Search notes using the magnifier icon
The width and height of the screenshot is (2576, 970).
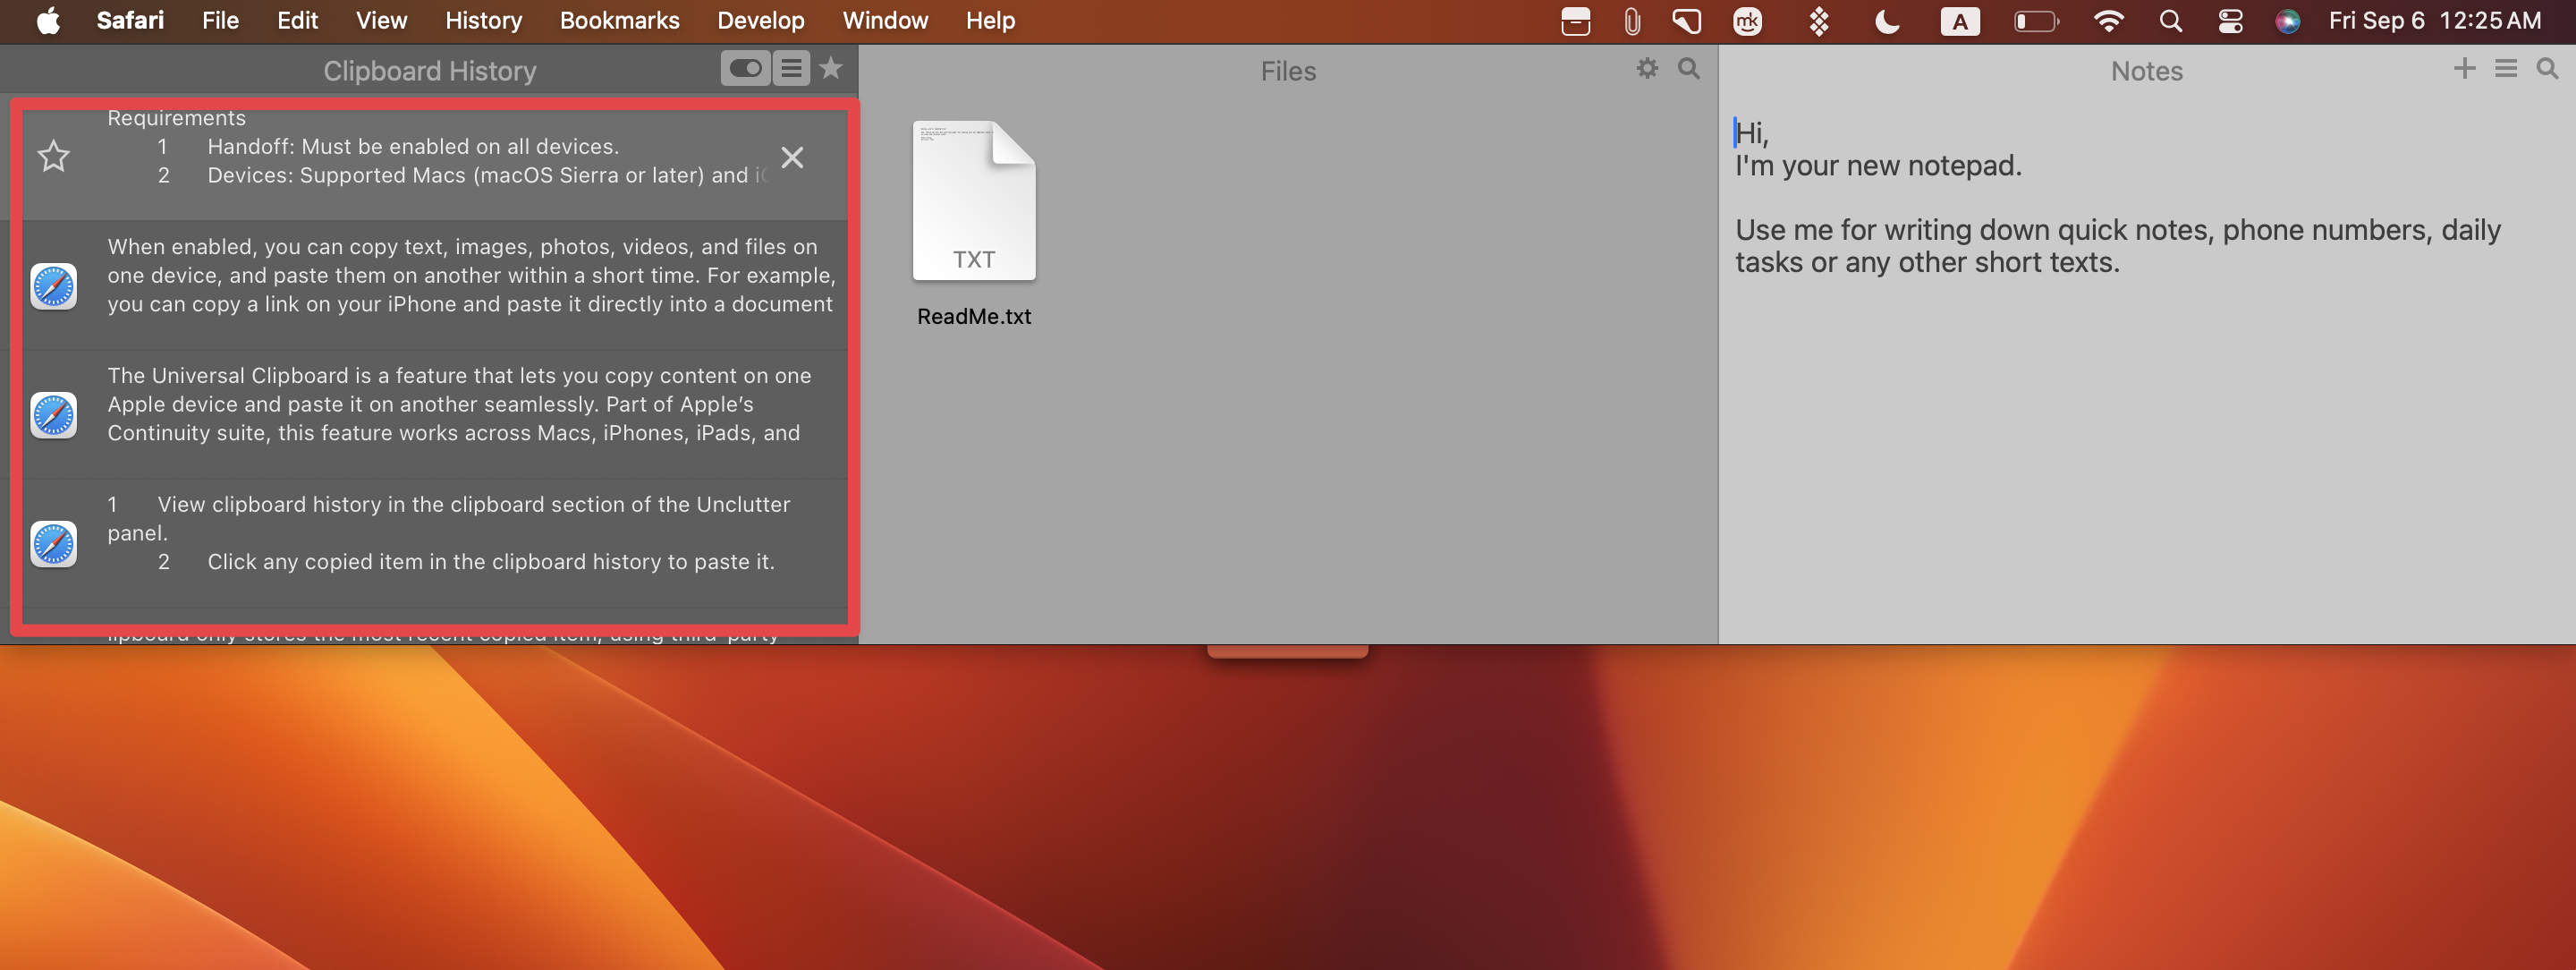tap(2546, 69)
